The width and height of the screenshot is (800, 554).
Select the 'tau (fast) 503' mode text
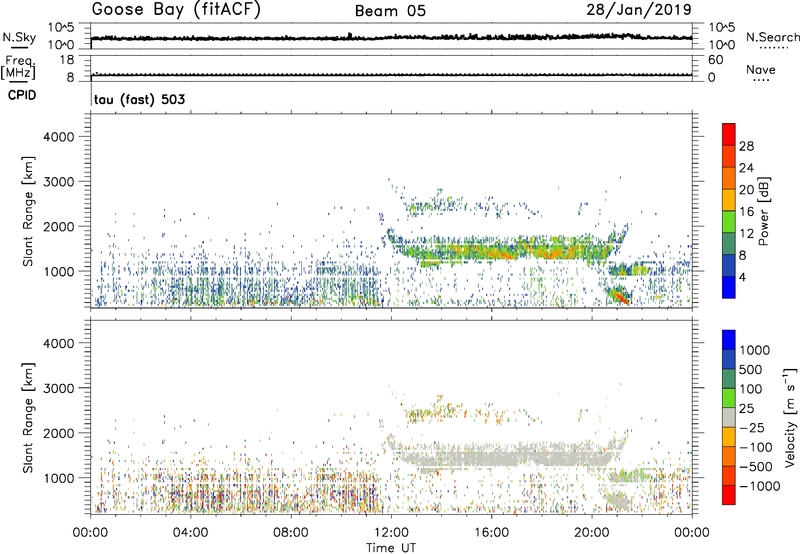[139, 99]
